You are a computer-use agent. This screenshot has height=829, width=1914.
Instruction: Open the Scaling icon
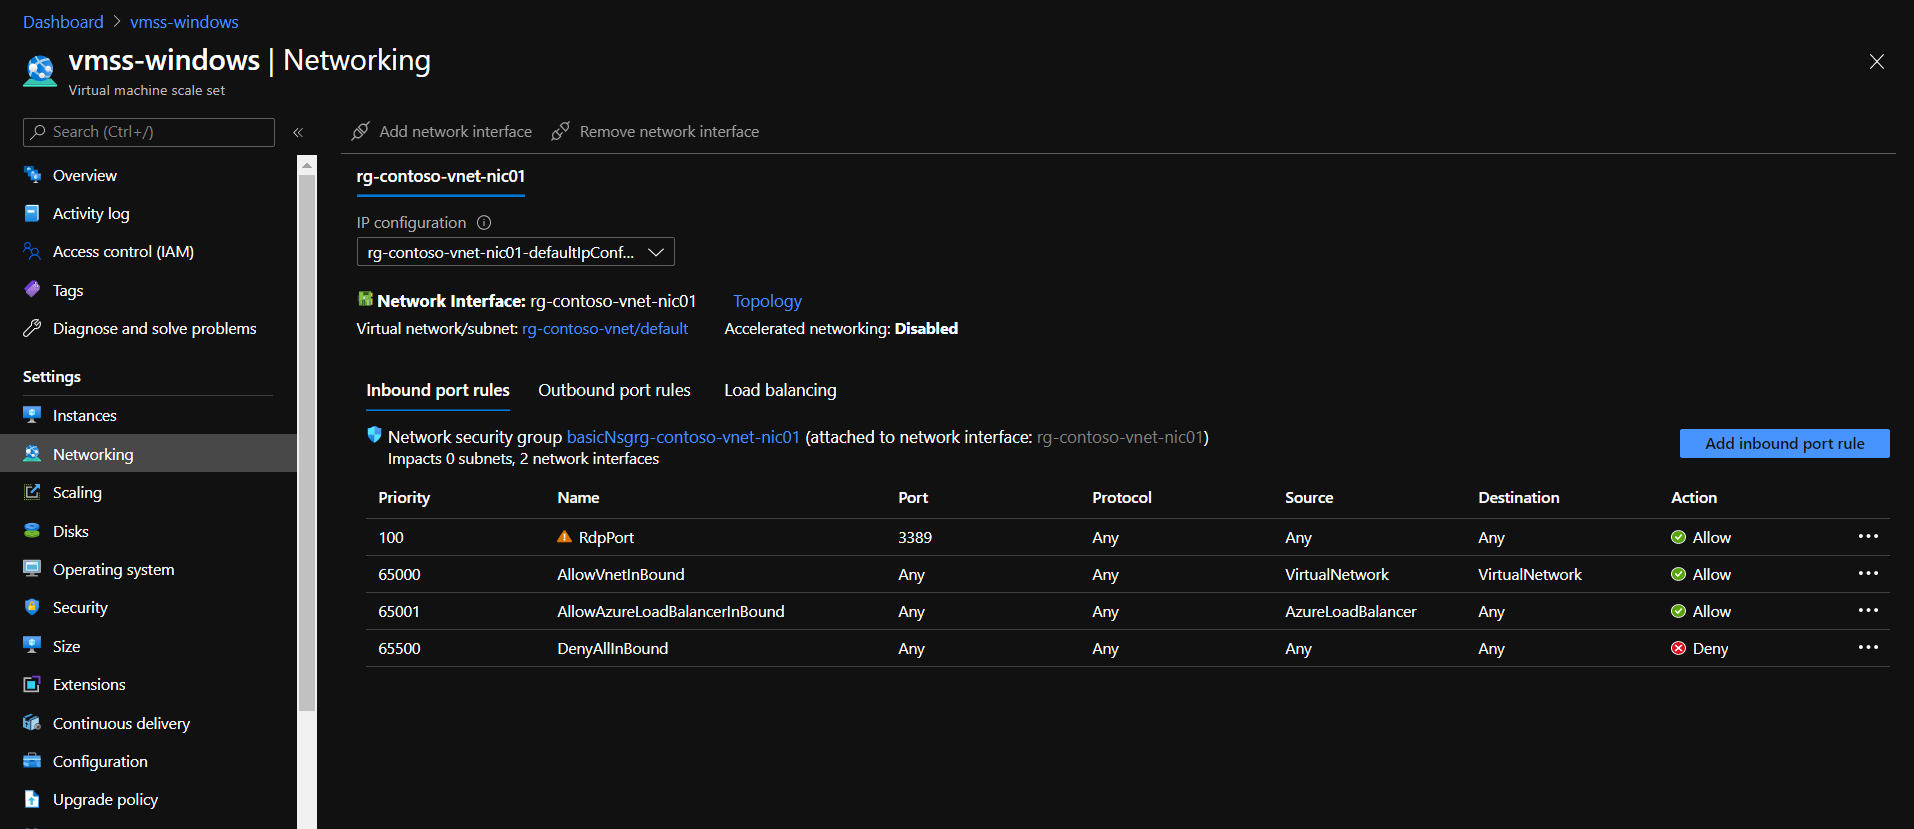tap(32, 492)
